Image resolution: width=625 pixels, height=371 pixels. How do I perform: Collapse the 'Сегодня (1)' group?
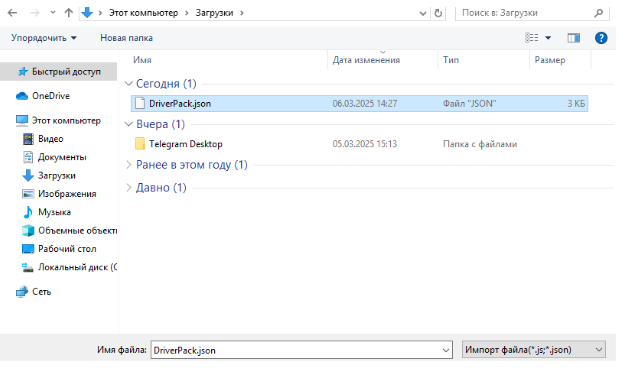pos(128,84)
